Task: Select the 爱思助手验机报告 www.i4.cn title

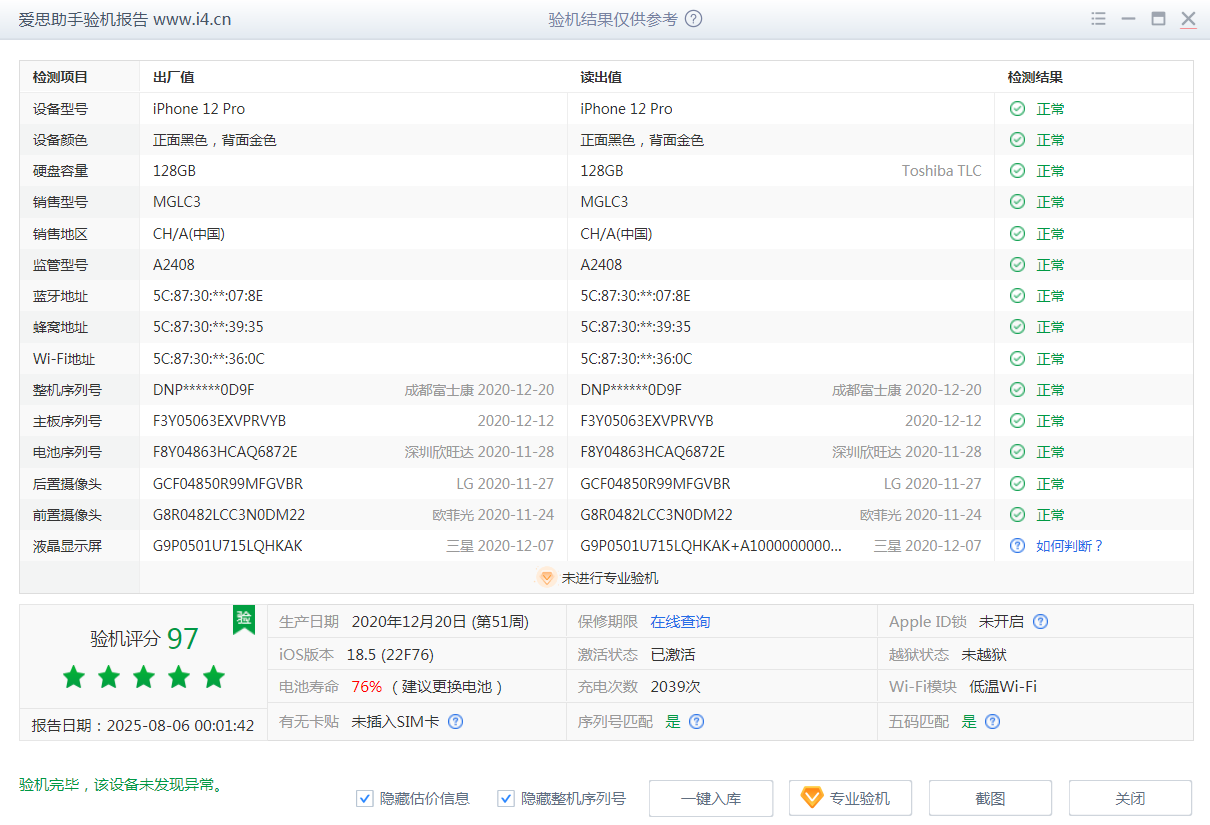Action: coord(125,19)
